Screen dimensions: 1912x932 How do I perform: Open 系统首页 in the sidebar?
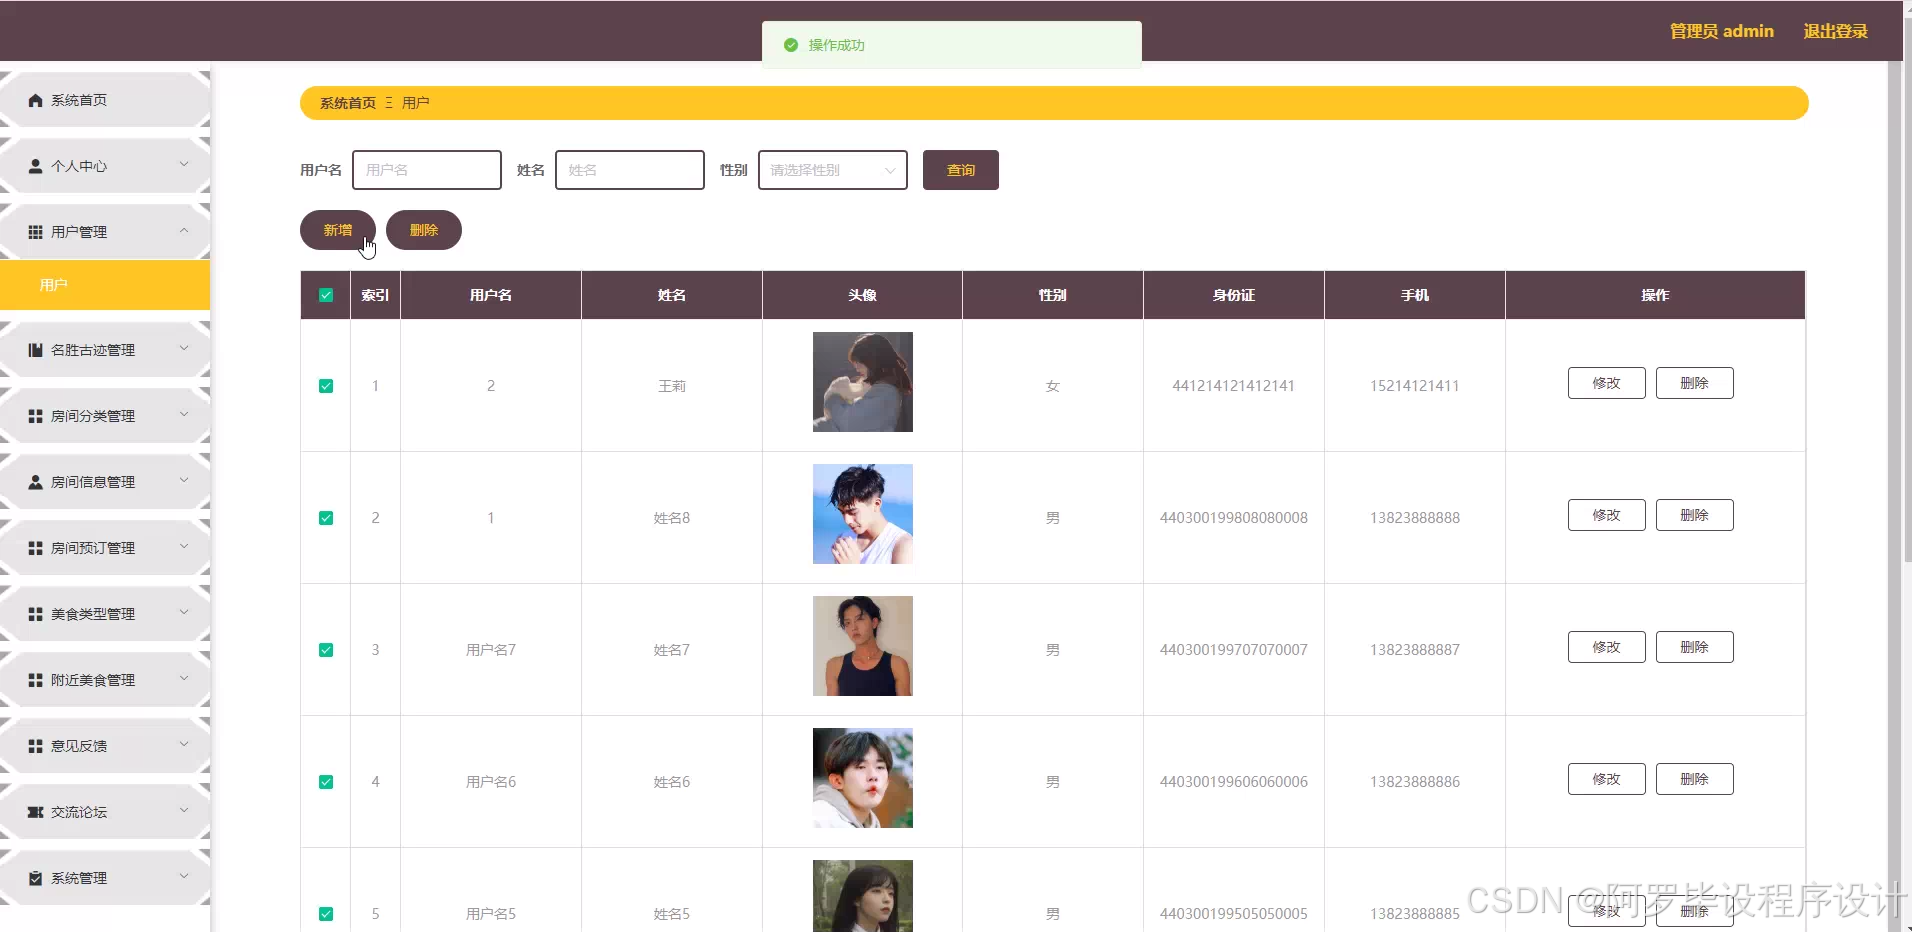click(x=105, y=100)
